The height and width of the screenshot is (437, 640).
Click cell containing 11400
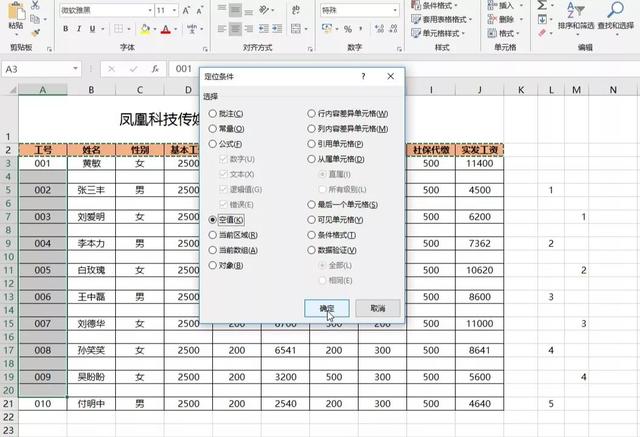point(480,164)
